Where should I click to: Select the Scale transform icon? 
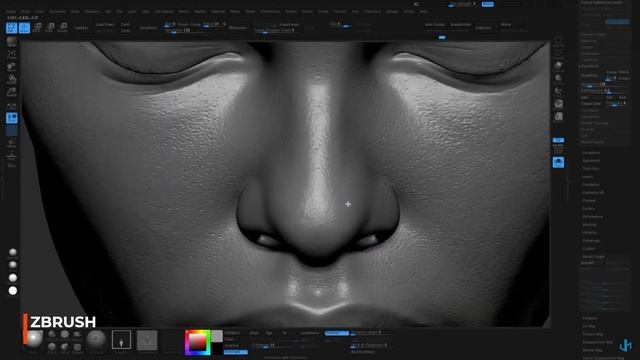click(x=50, y=28)
